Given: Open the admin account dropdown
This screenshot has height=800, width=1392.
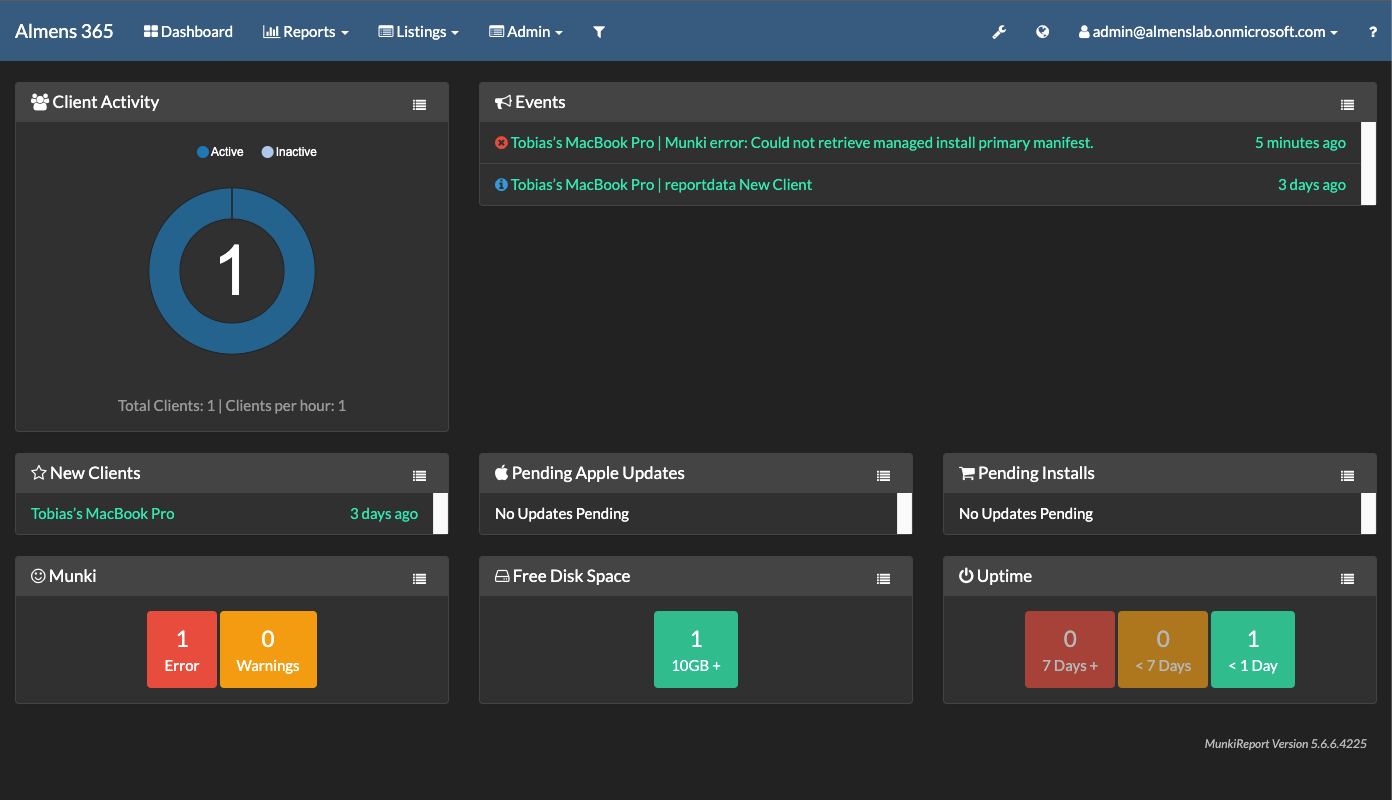Looking at the screenshot, I should coord(1208,32).
